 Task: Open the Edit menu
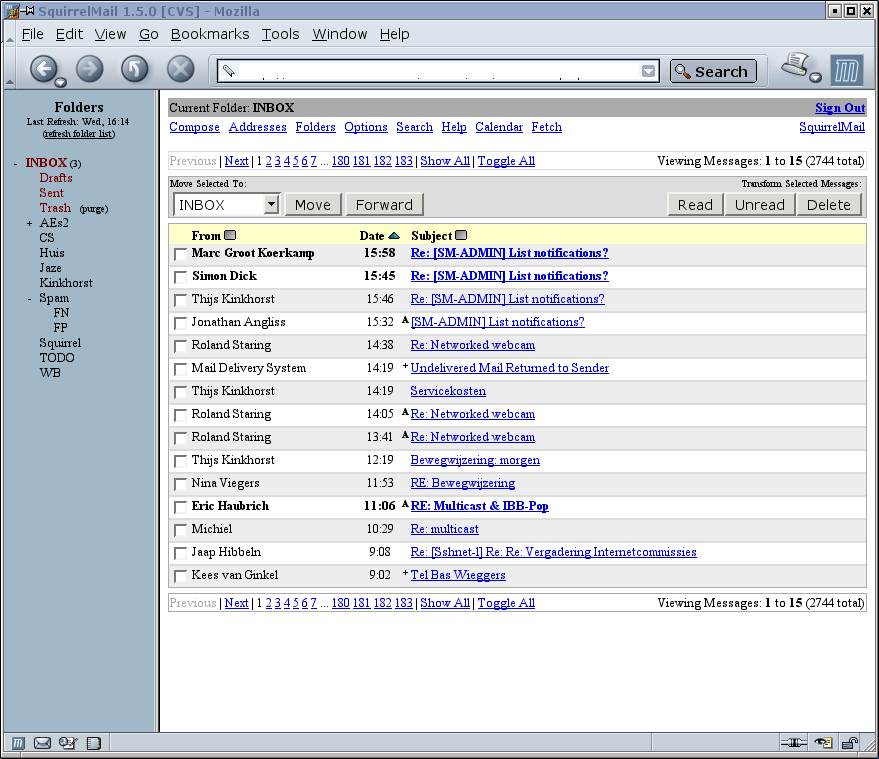[x=70, y=34]
